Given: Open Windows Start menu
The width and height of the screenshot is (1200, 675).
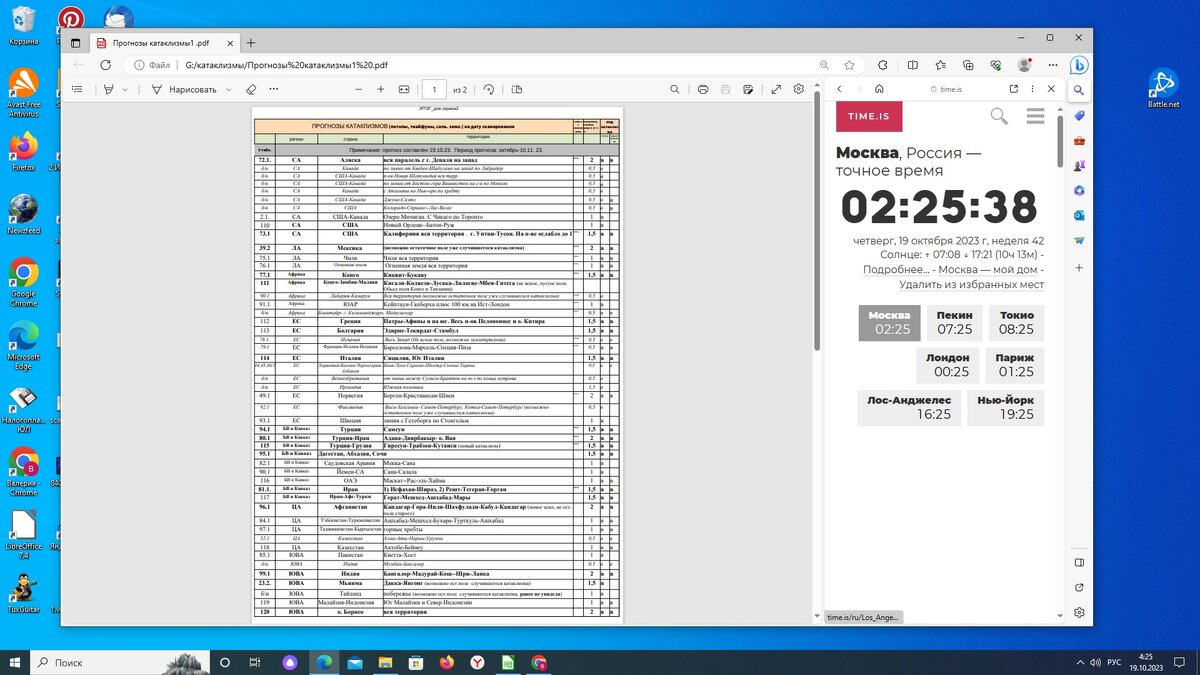Looking at the screenshot, I should point(17,662).
